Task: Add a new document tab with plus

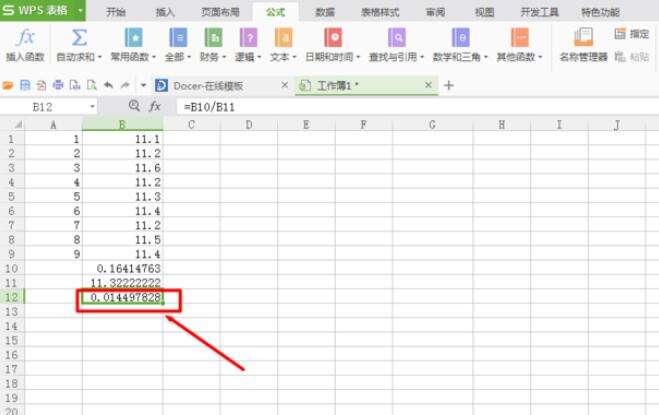Action: (x=449, y=85)
